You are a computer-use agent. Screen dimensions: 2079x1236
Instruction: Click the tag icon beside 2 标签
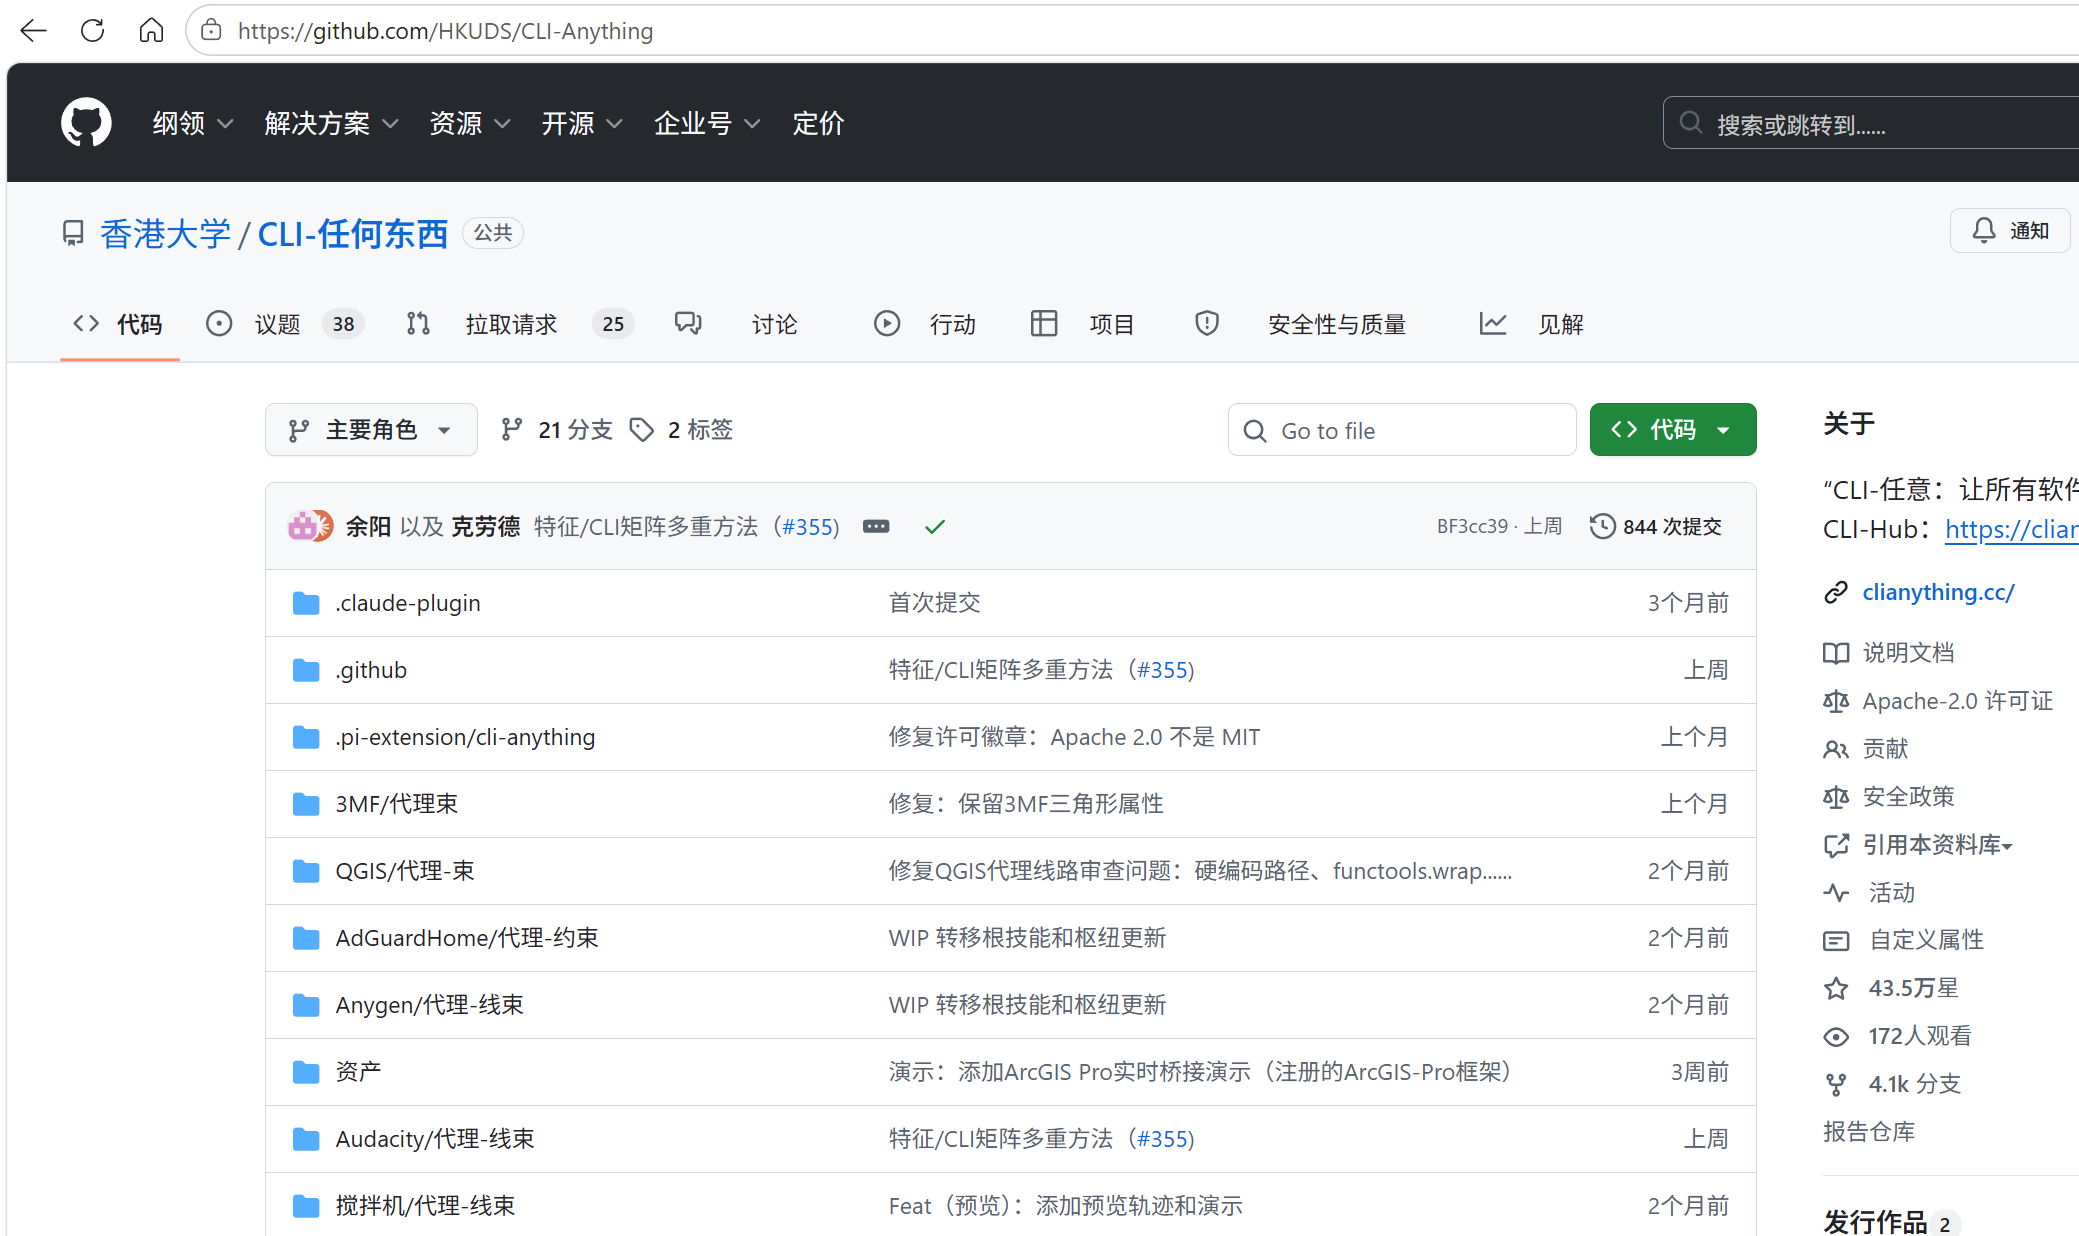(x=642, y=430)
